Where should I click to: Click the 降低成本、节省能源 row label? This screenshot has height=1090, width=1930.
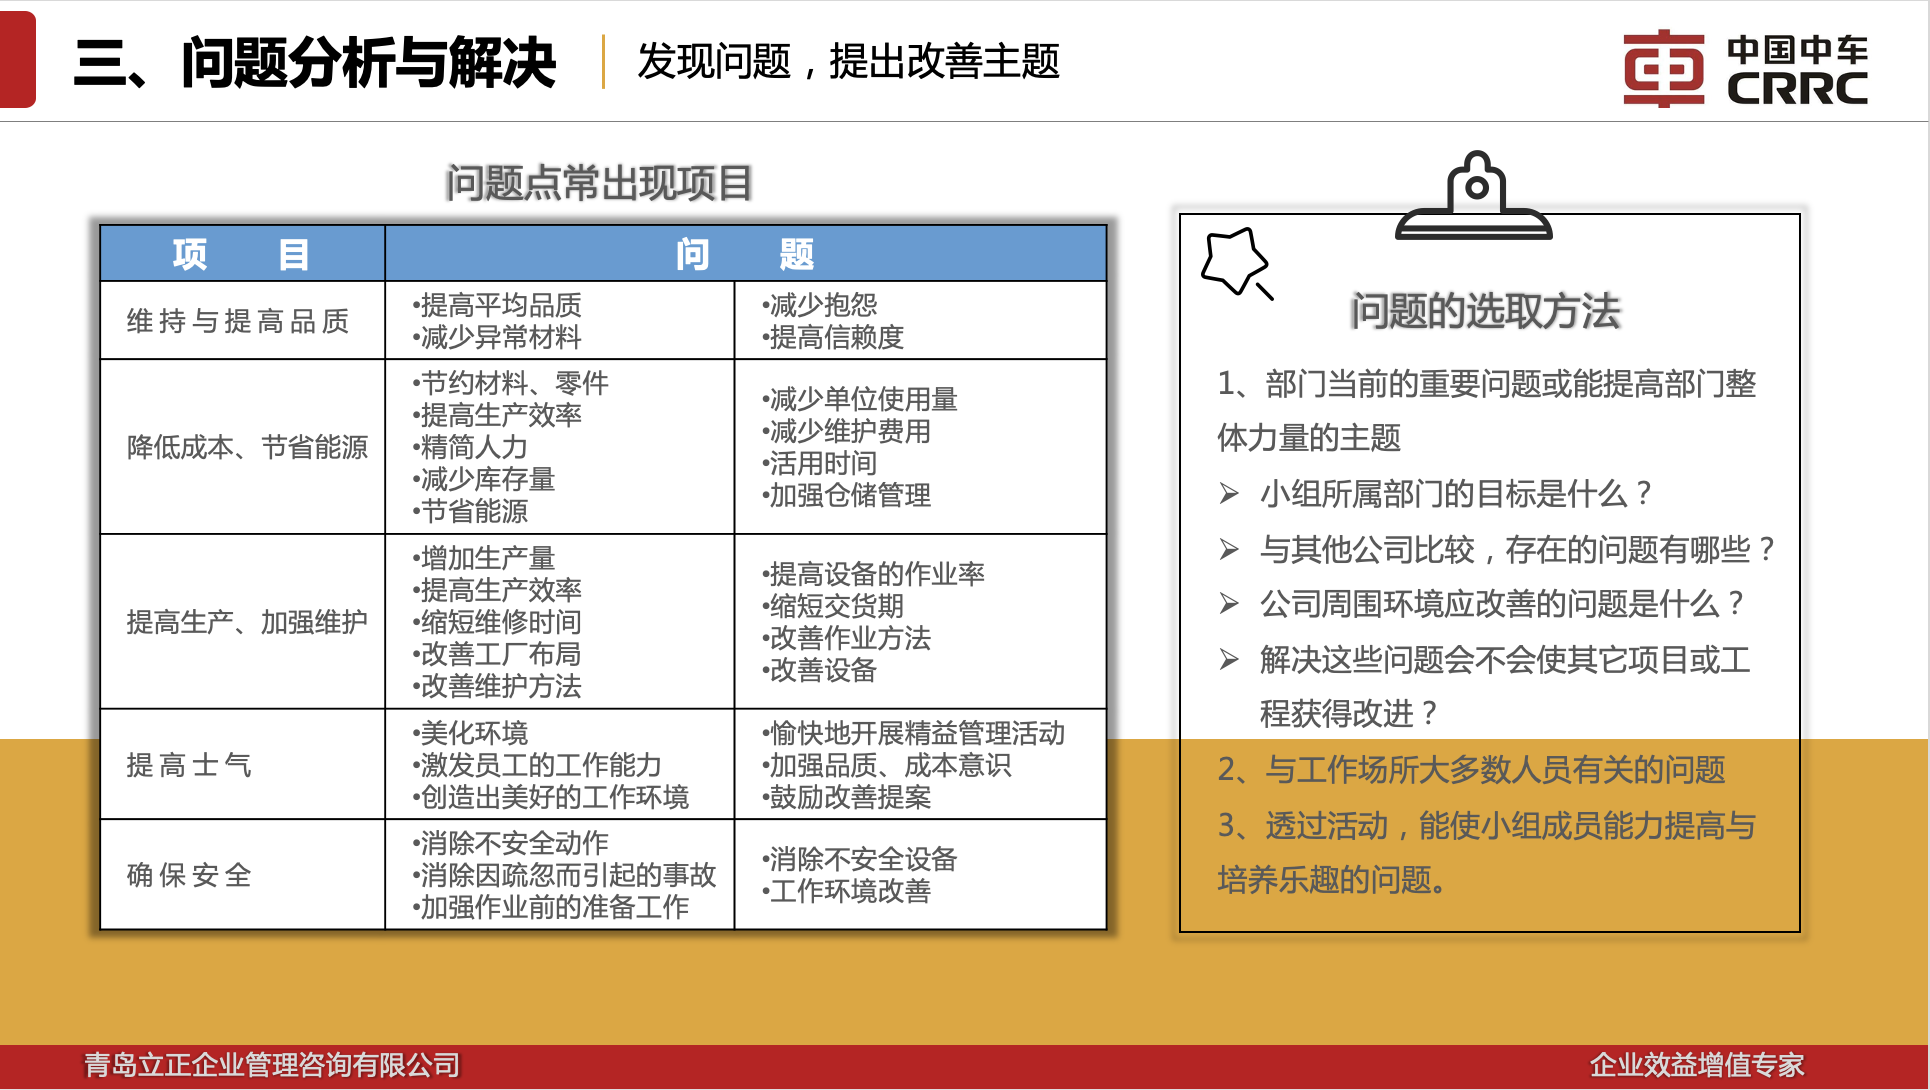coord(247,447)
